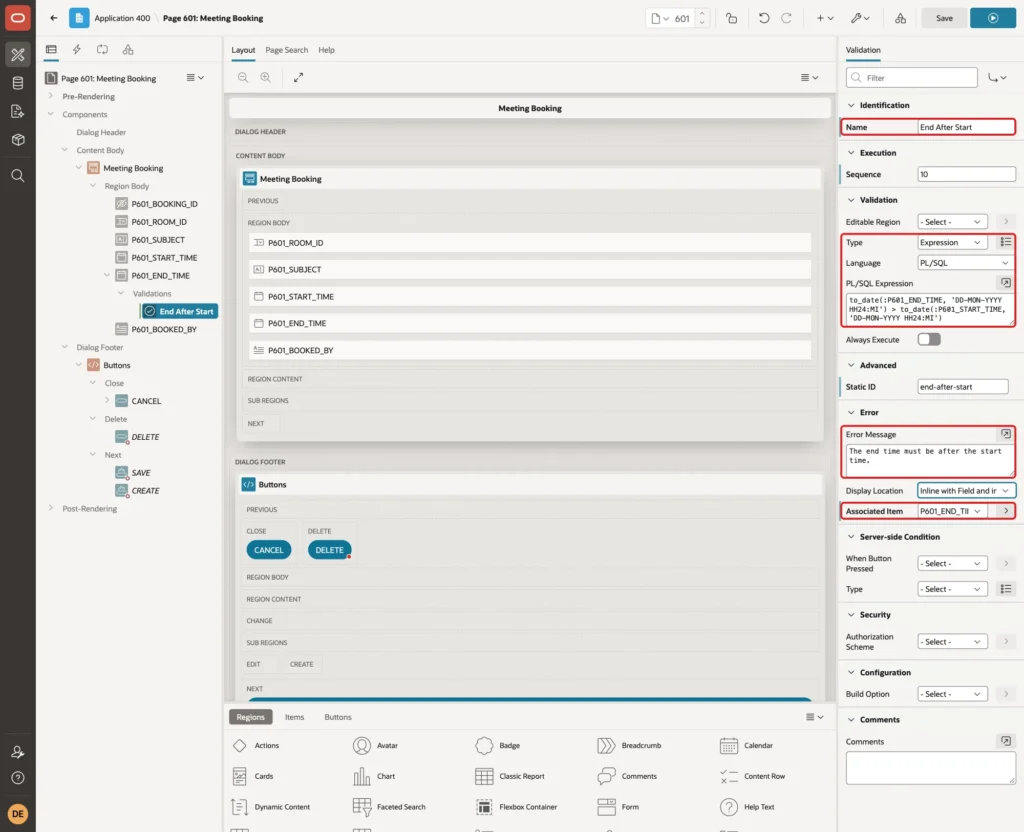
Task: Open the Help tab
Action: [x=326, y=50]
